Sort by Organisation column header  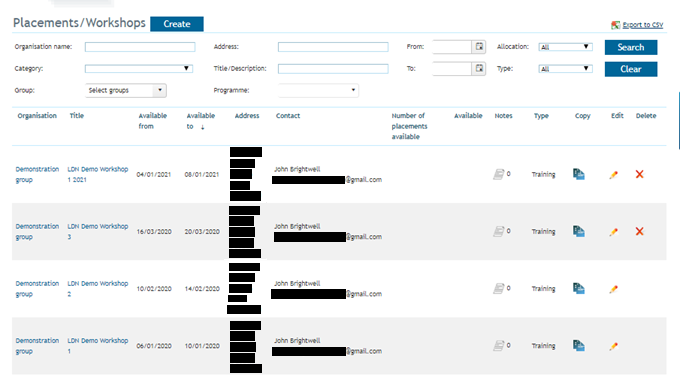(x=37, y=116)
